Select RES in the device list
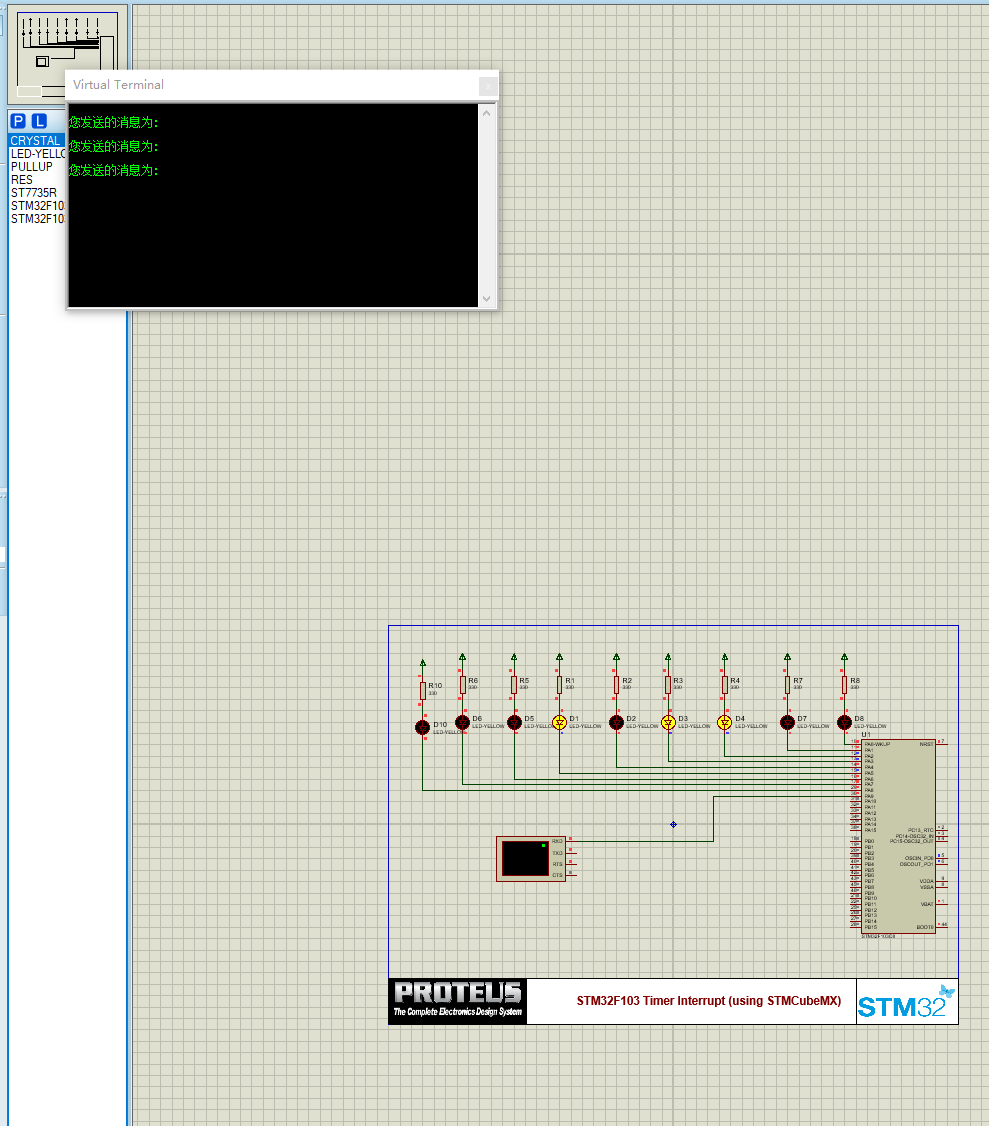Screen dimensions: 989x1126 [37, 180]
